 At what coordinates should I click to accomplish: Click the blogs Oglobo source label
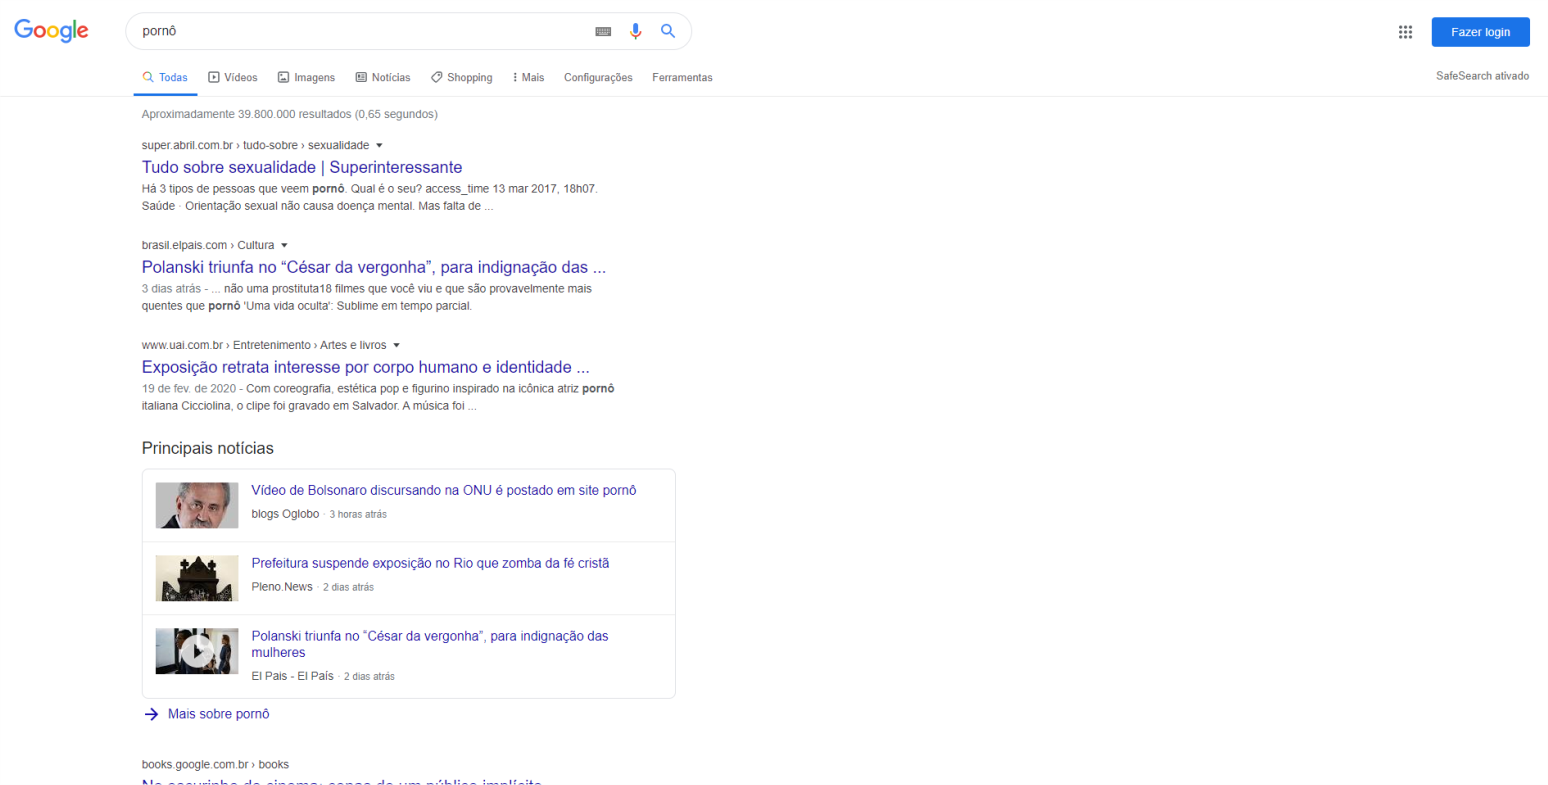point(285,514)
